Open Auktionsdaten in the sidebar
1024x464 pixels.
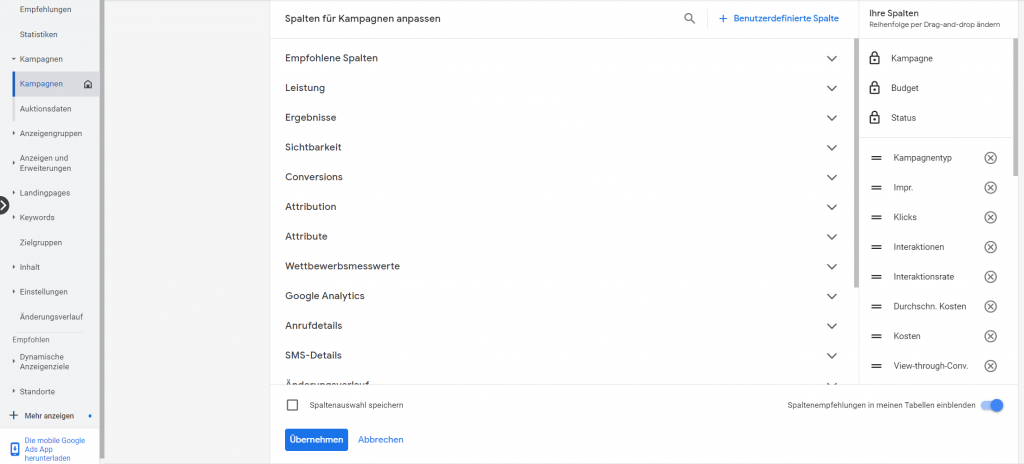(x=46, y=109)
